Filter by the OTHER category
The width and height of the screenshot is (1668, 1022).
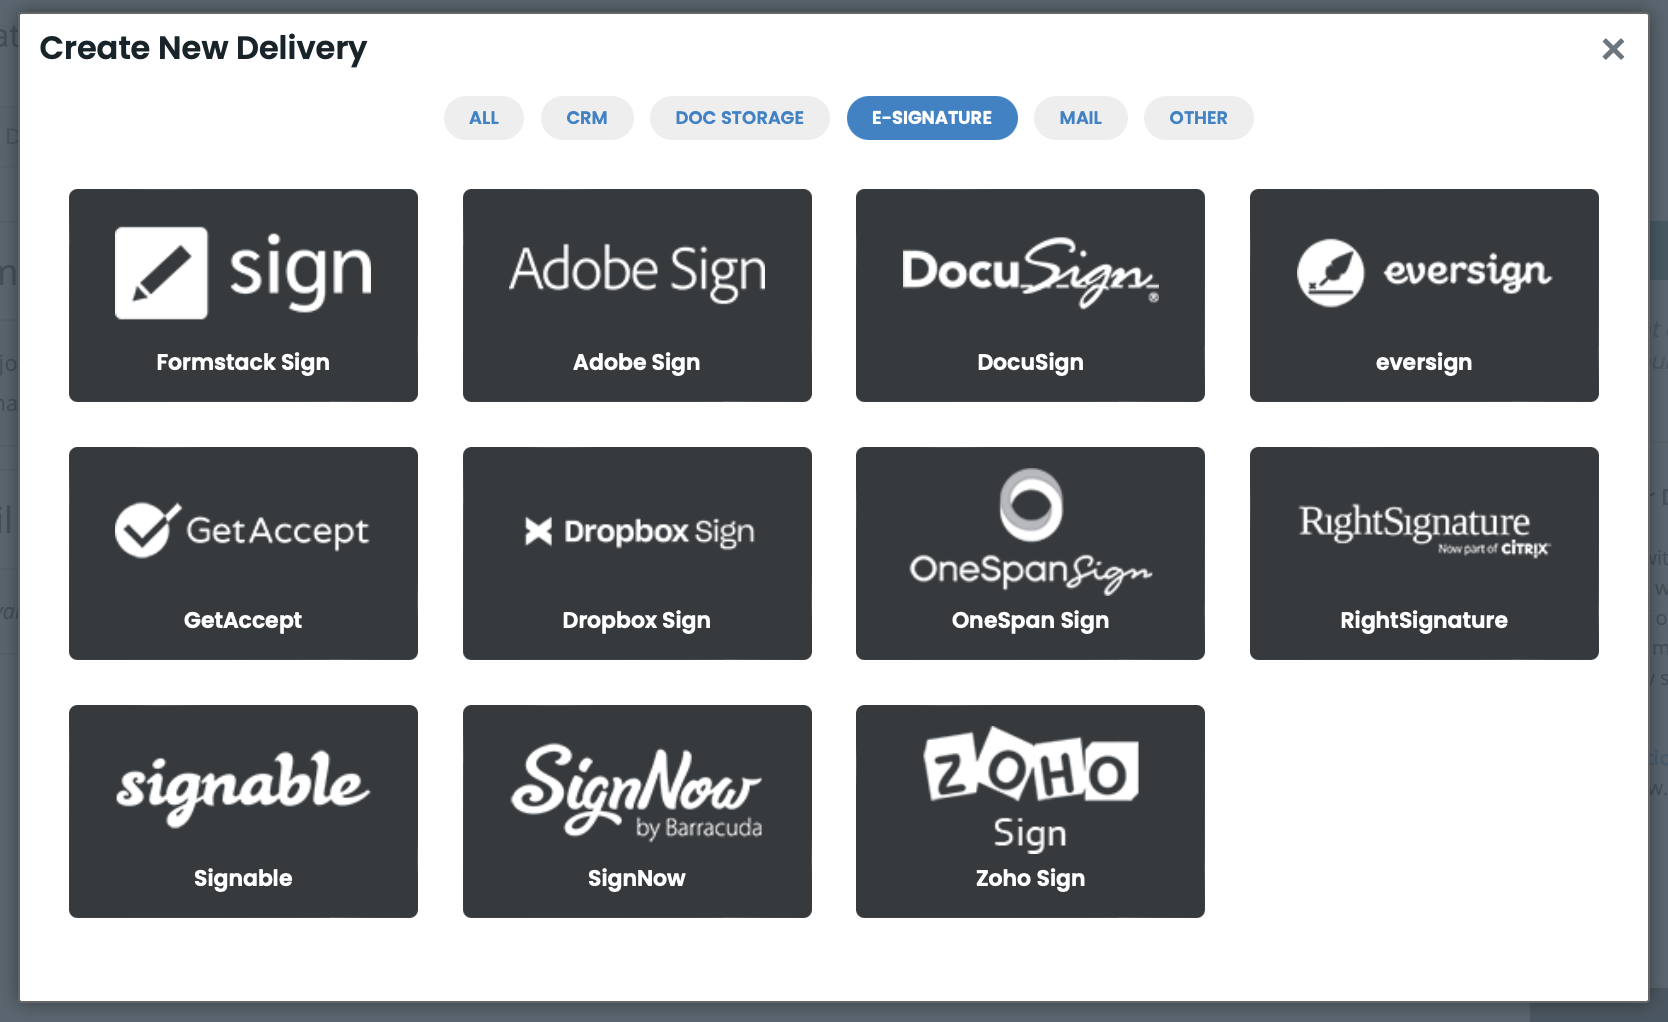(1198, 117)
